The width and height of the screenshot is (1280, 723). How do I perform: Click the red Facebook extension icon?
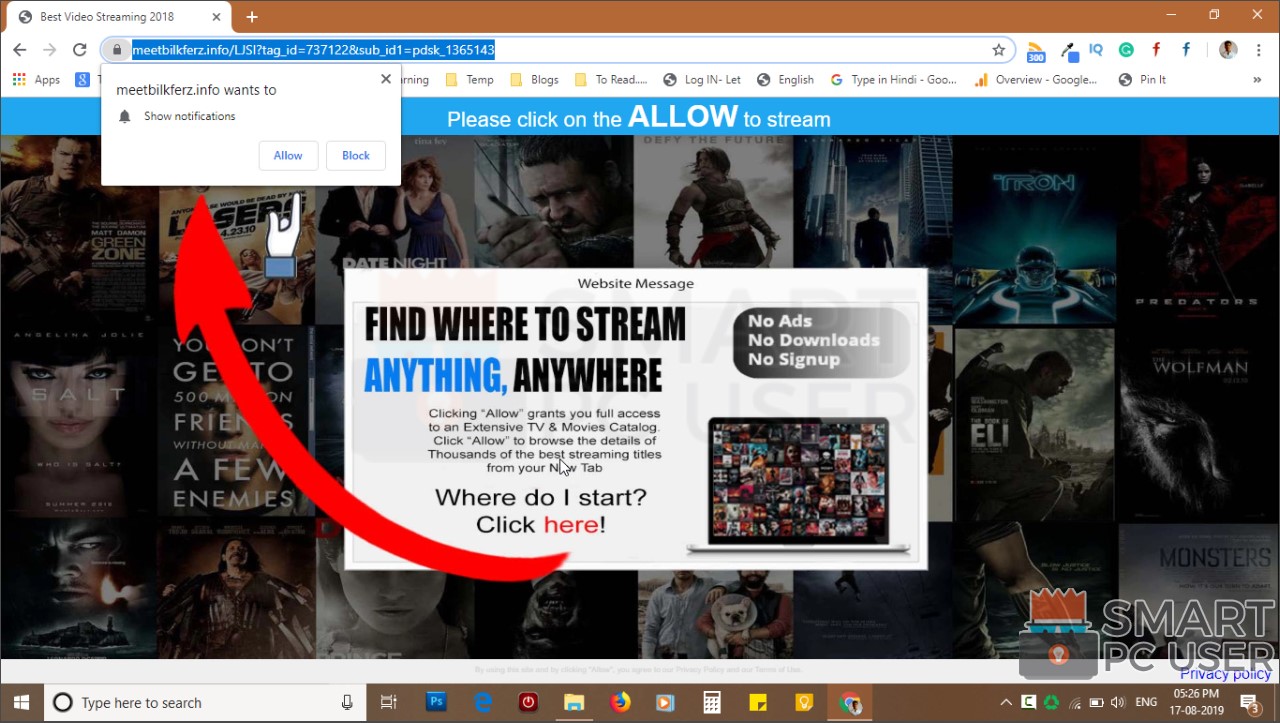coord(1156,49)
